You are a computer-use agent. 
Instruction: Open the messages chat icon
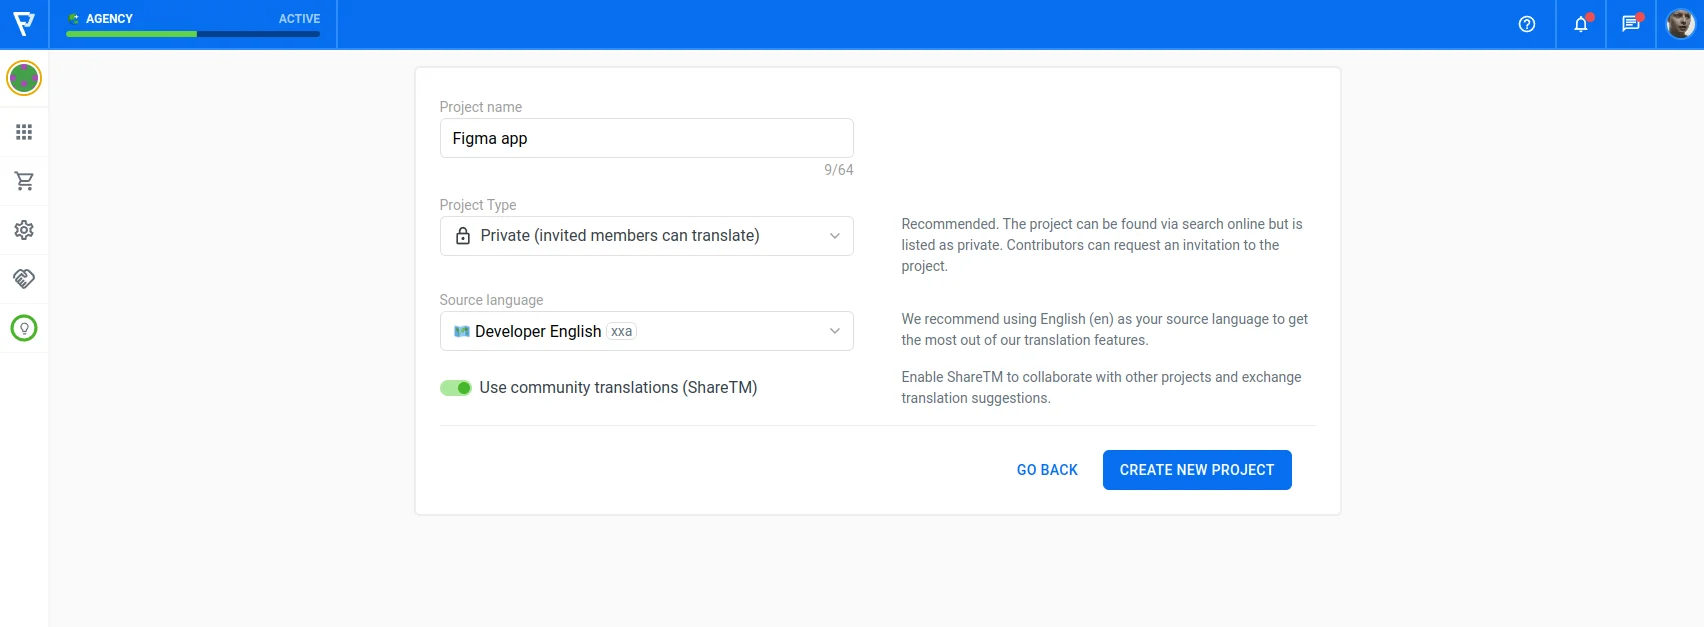click(x=1630, y=24)
